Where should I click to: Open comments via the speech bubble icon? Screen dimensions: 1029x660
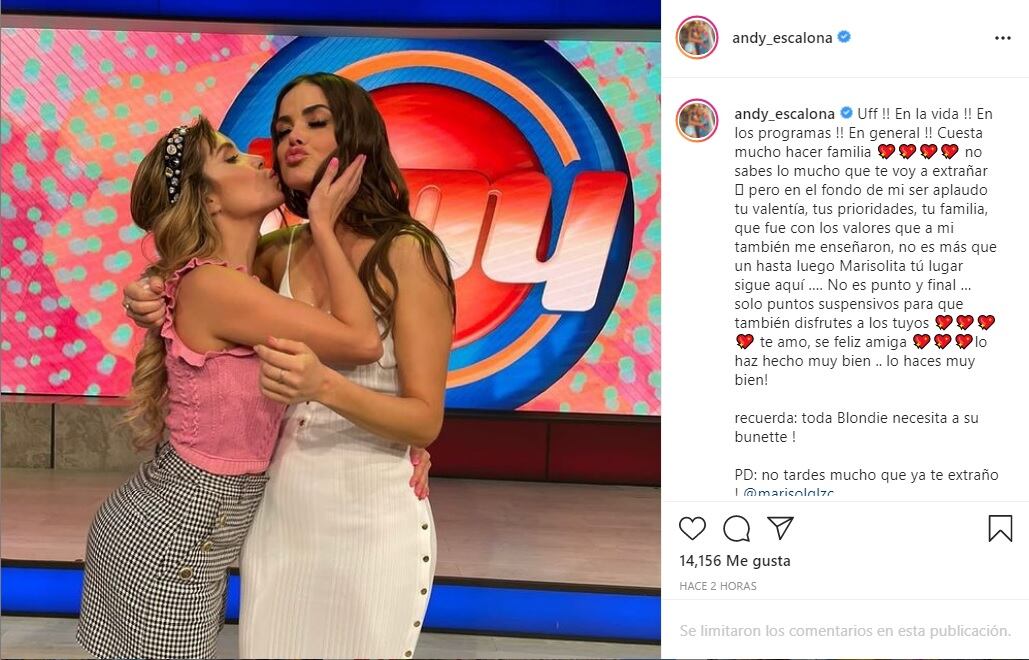[736, 528]
